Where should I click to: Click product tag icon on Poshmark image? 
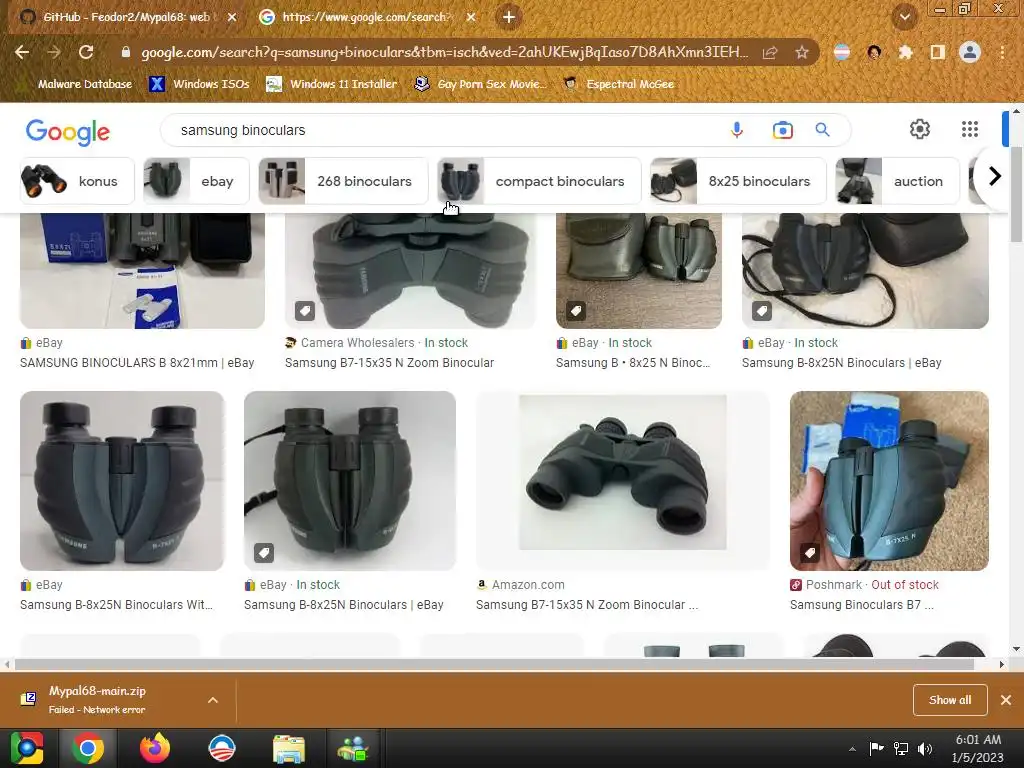click(x=810, y=553)
